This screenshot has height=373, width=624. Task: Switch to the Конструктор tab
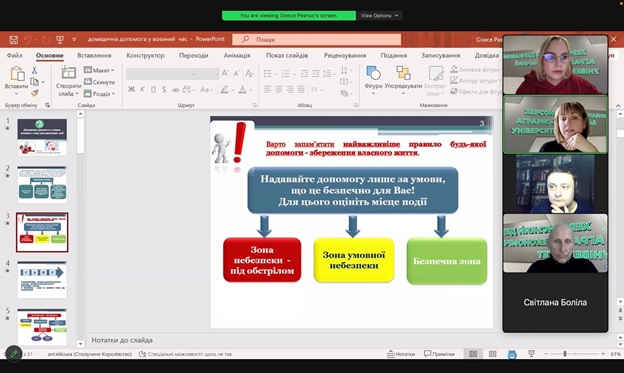click(x=145, y=55)
